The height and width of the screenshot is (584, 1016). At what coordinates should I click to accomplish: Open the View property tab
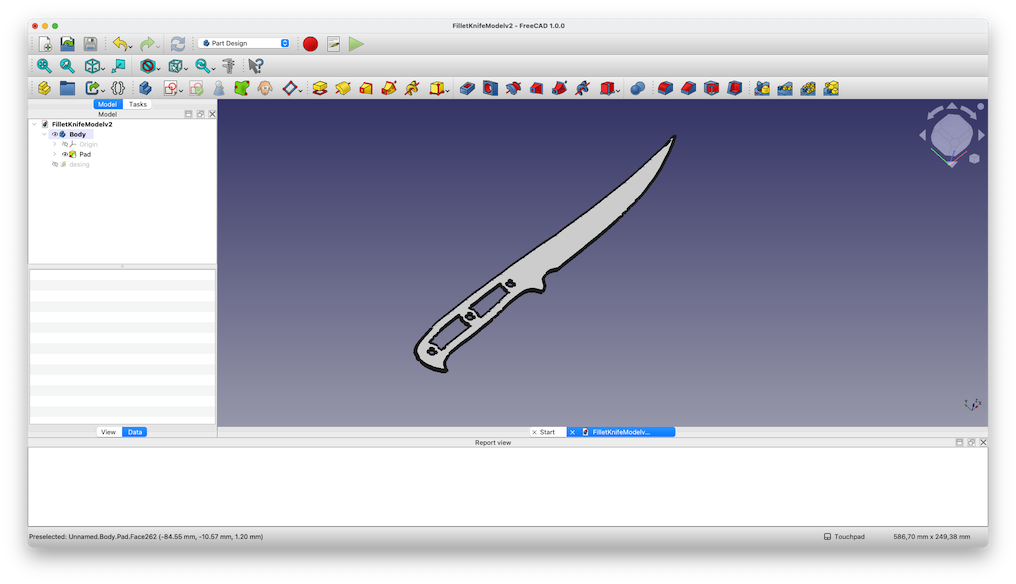coord(108,432)
